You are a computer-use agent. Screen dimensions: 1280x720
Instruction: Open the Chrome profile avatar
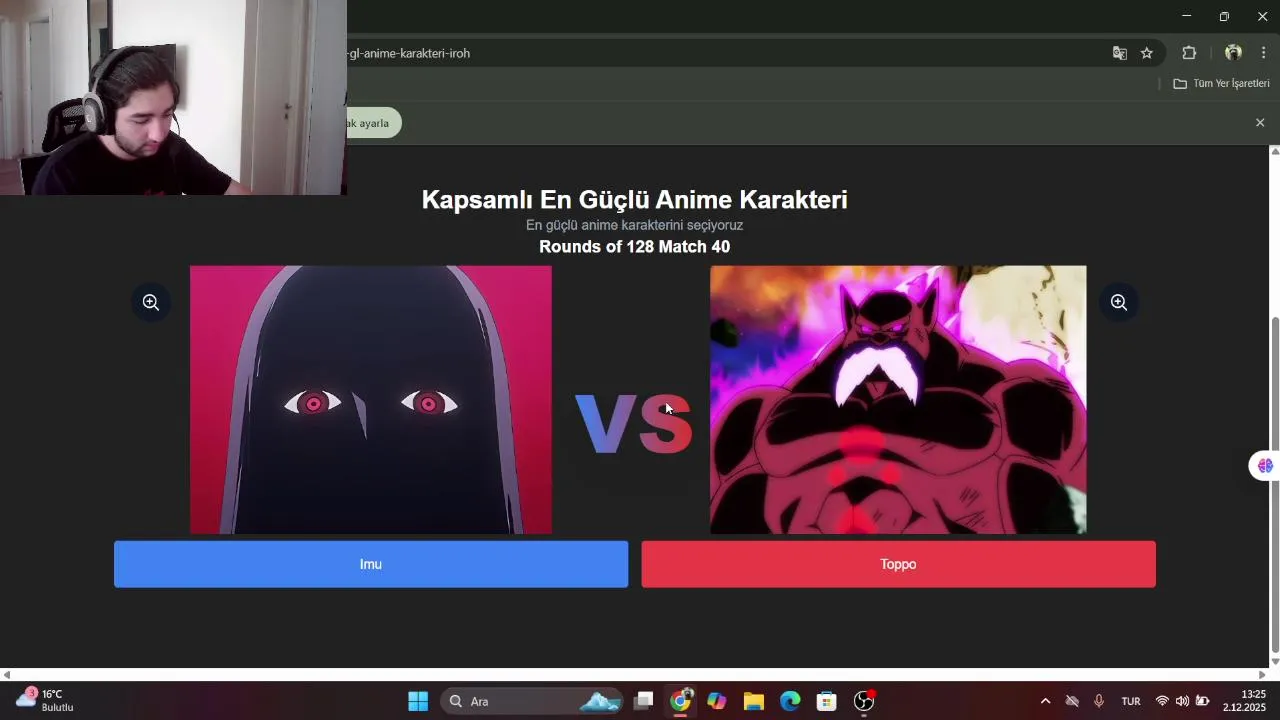point(1233,53)
